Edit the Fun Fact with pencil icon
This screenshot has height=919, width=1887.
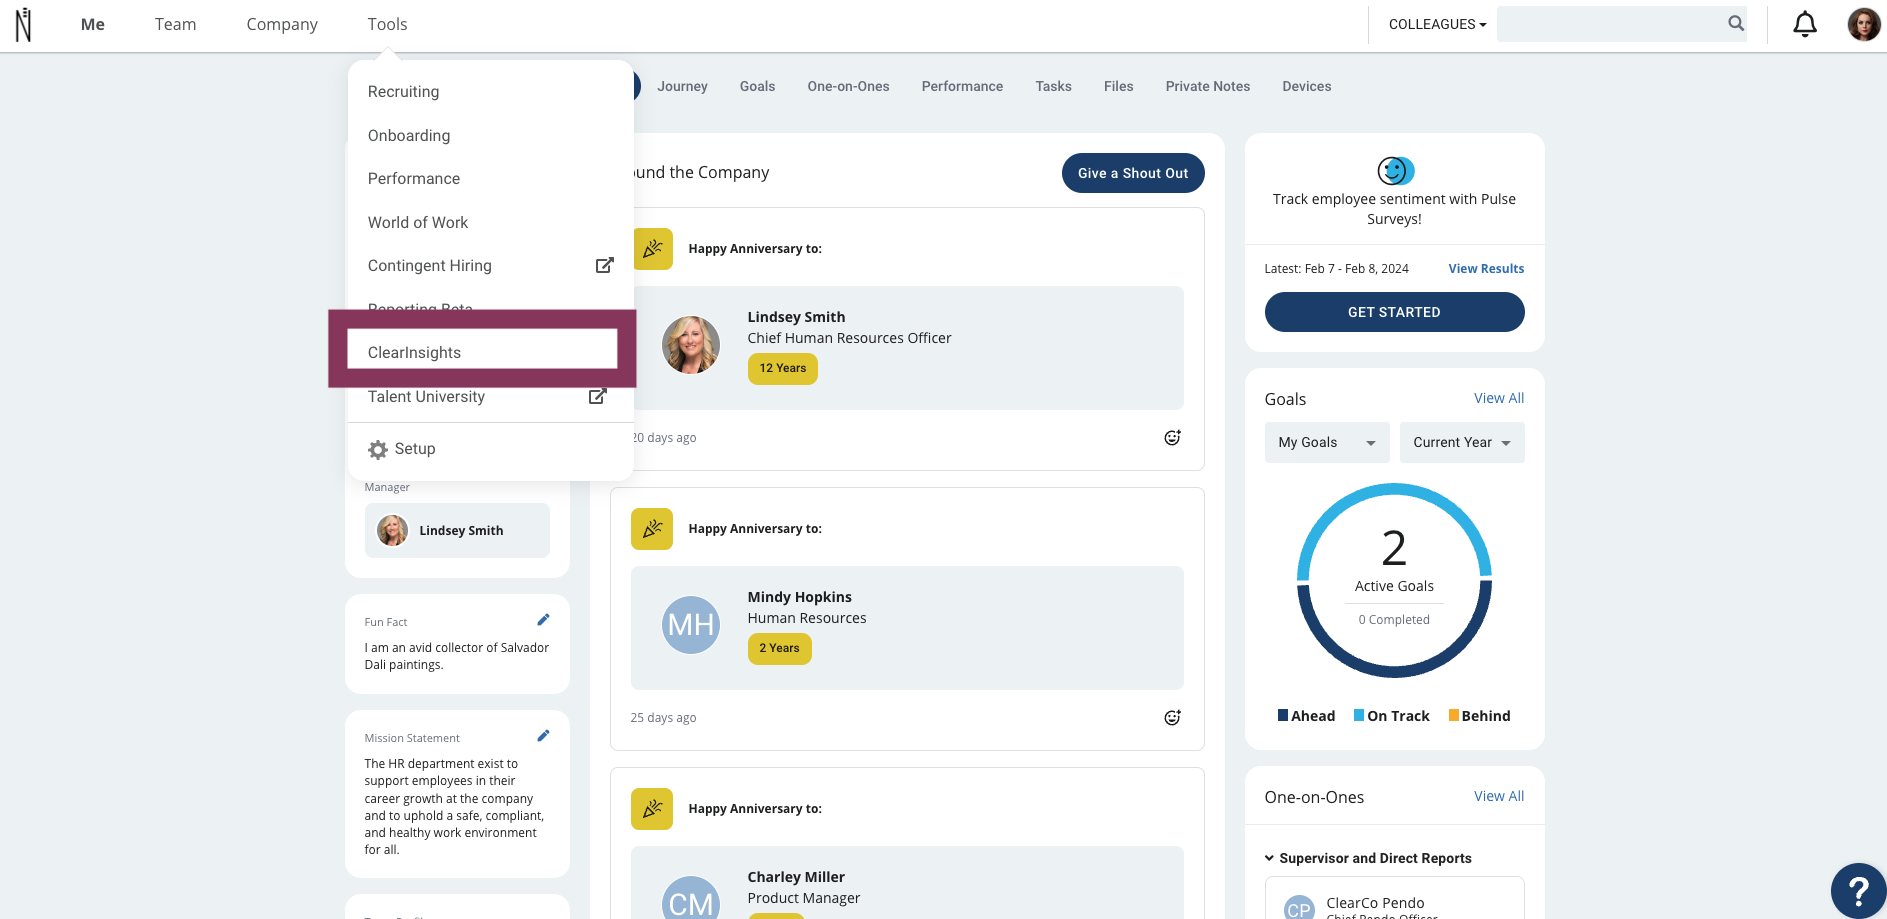click(x=543, y=620)
